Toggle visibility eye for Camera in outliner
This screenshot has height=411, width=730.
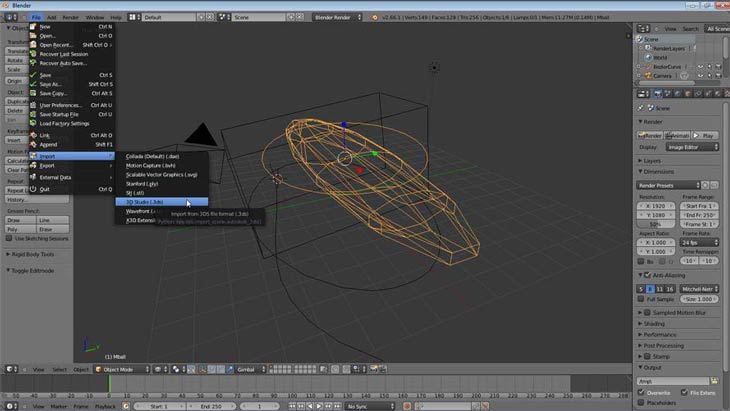698,75
